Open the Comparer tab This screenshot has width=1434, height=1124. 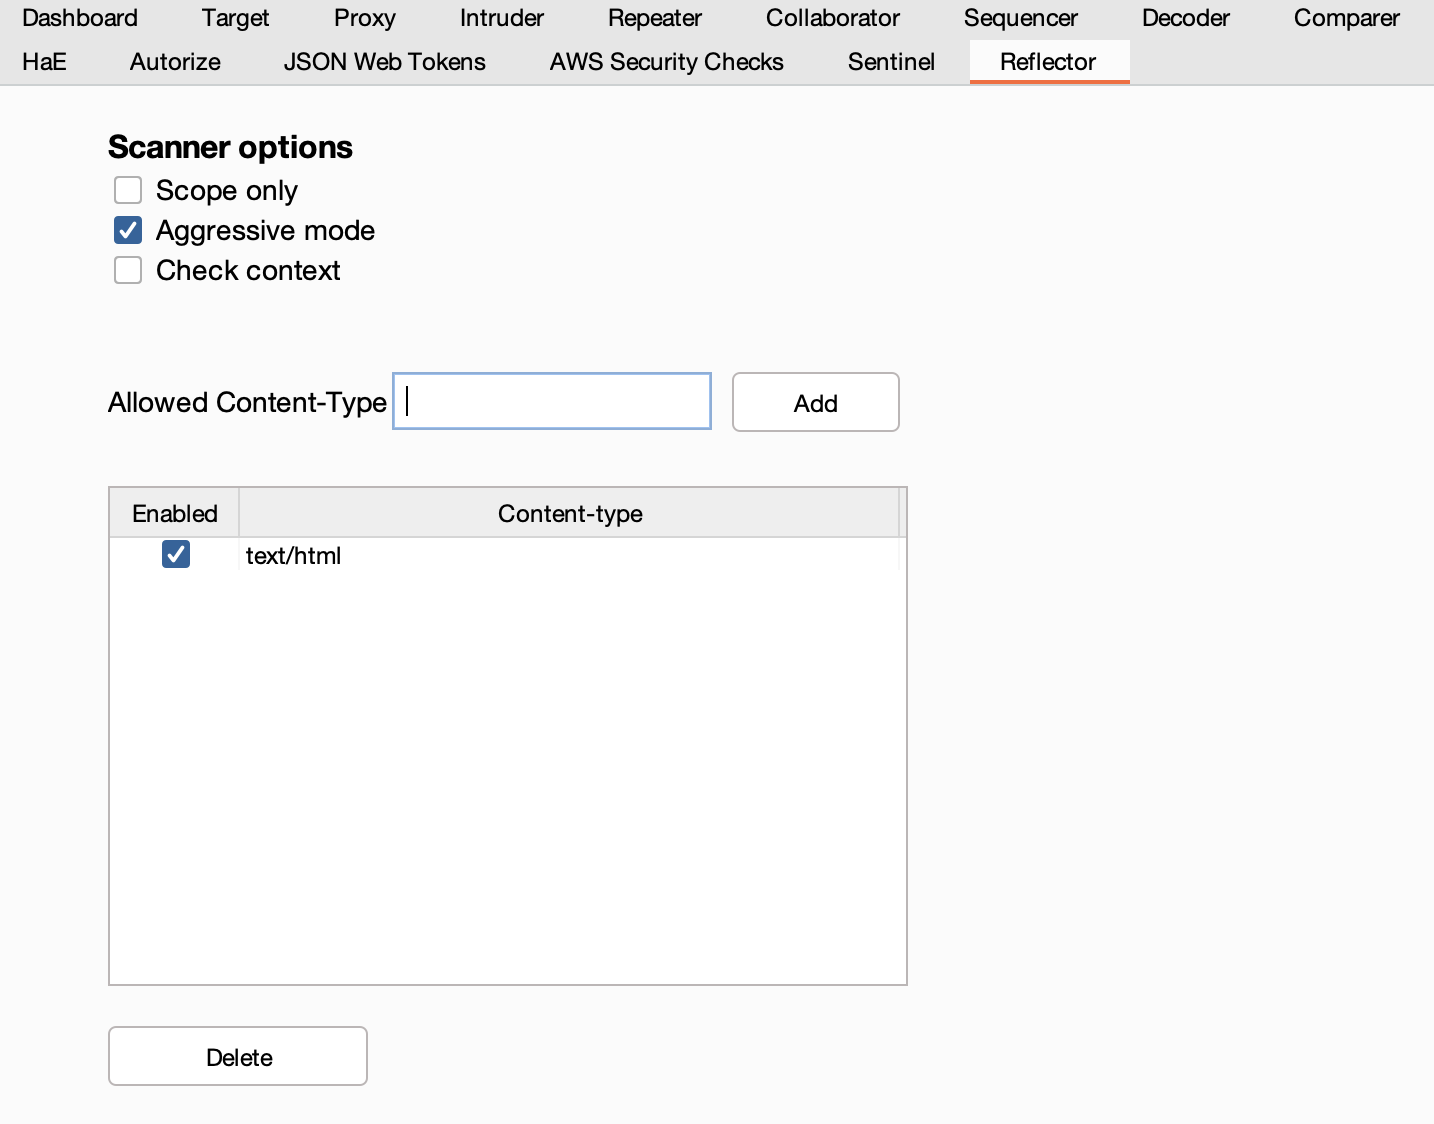click(x=1347, y=18)
